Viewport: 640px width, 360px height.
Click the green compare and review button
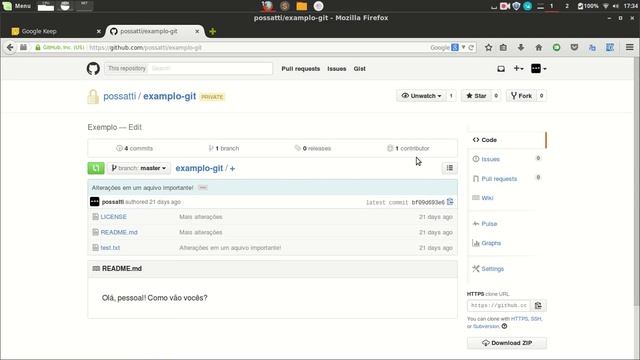pyautogui.click(x=96, y=168)
